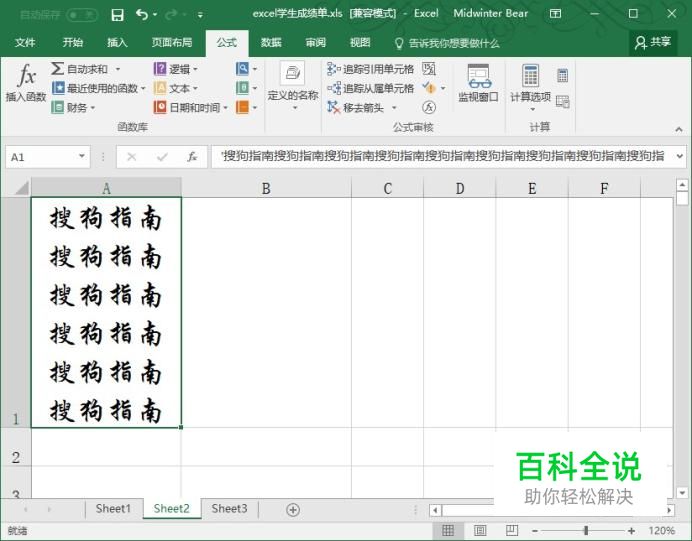This screenshot has height=541, width=692.
Task: Expand the AutoSum dropdown arrow
Action: click(118, 69)
